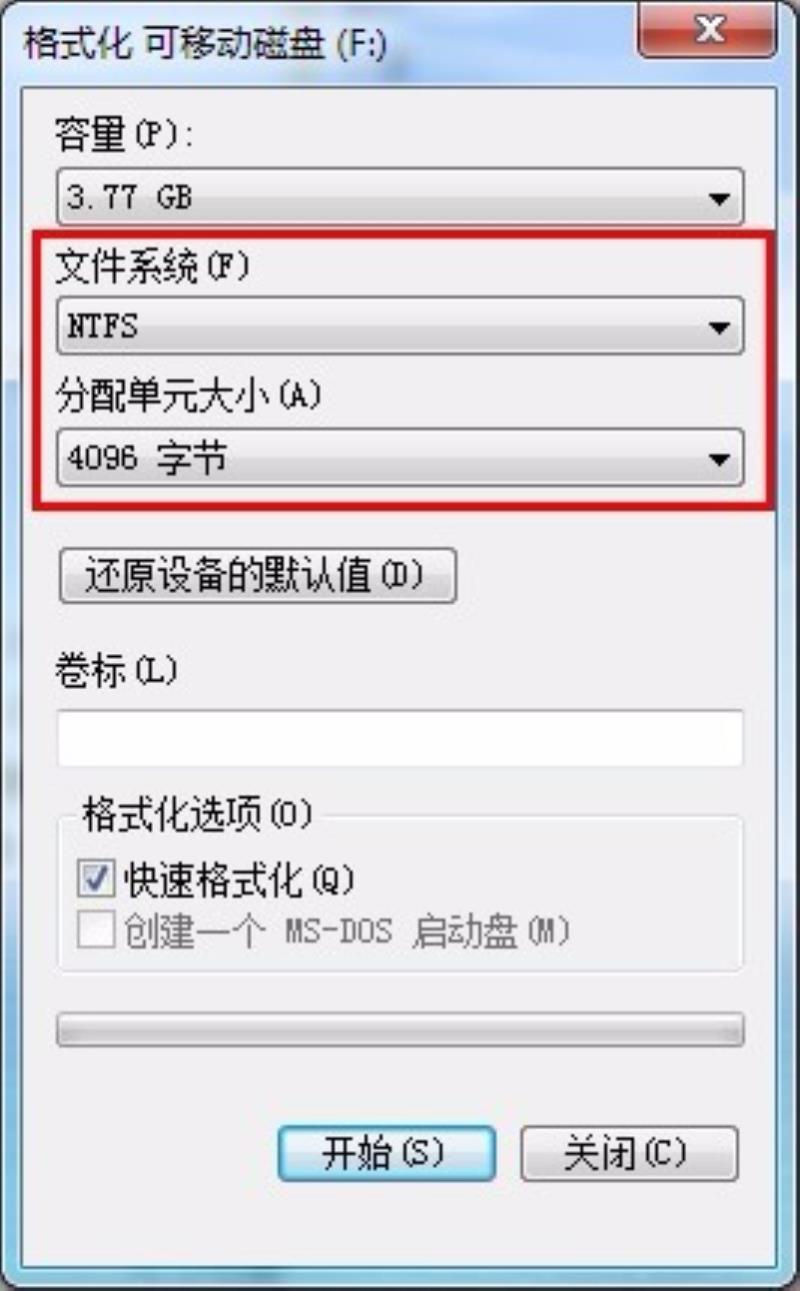
Task: Click the 格式化选项(O) group heading
Action: 197,816
